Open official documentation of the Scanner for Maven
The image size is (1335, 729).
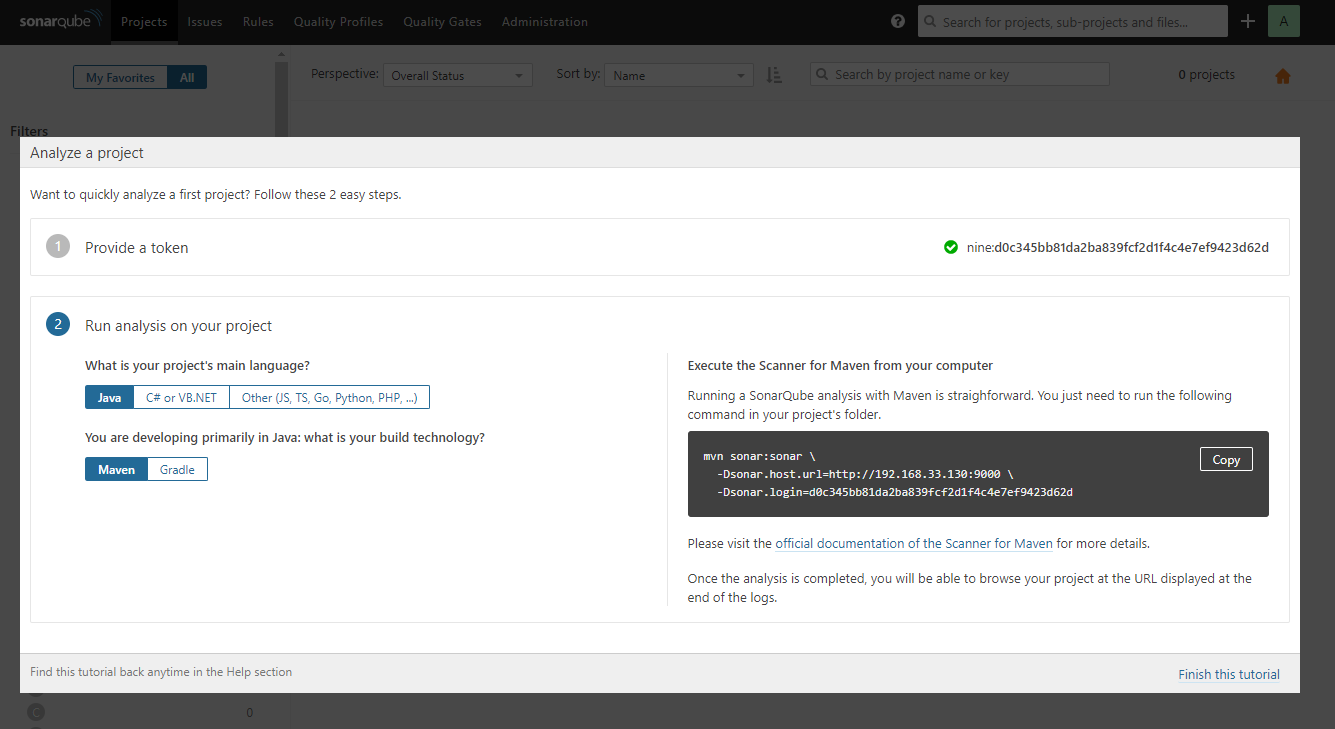[x=914, y=543]
